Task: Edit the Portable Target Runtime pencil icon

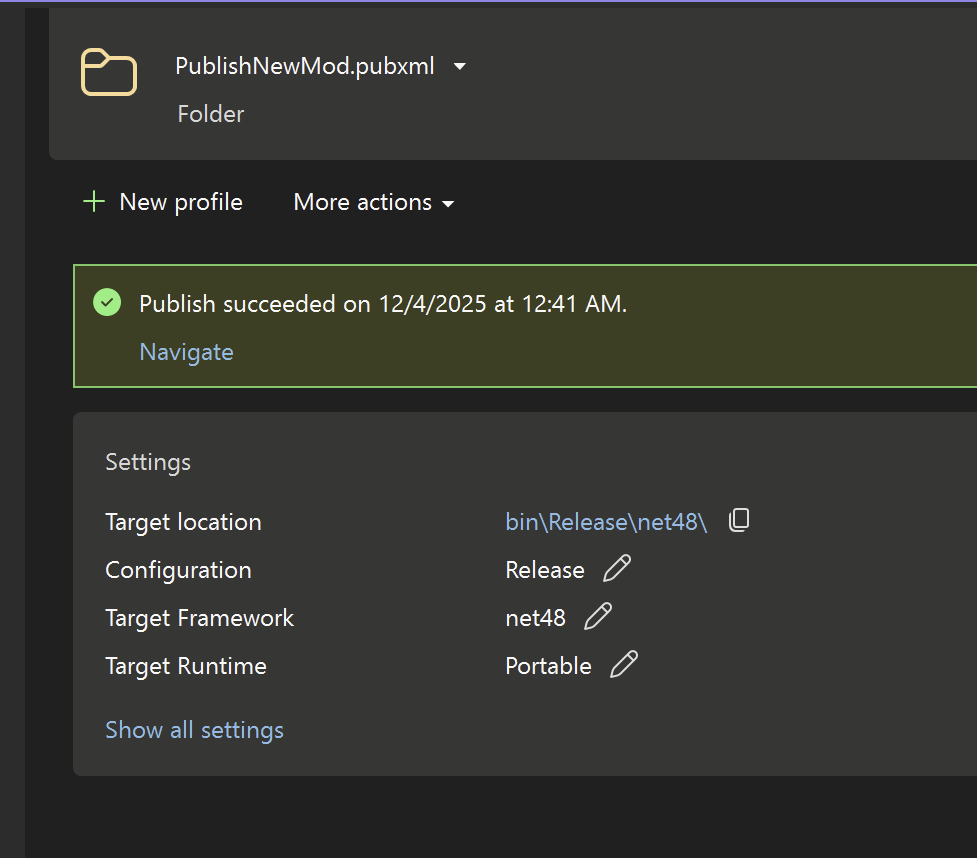Action: [624, 664]
